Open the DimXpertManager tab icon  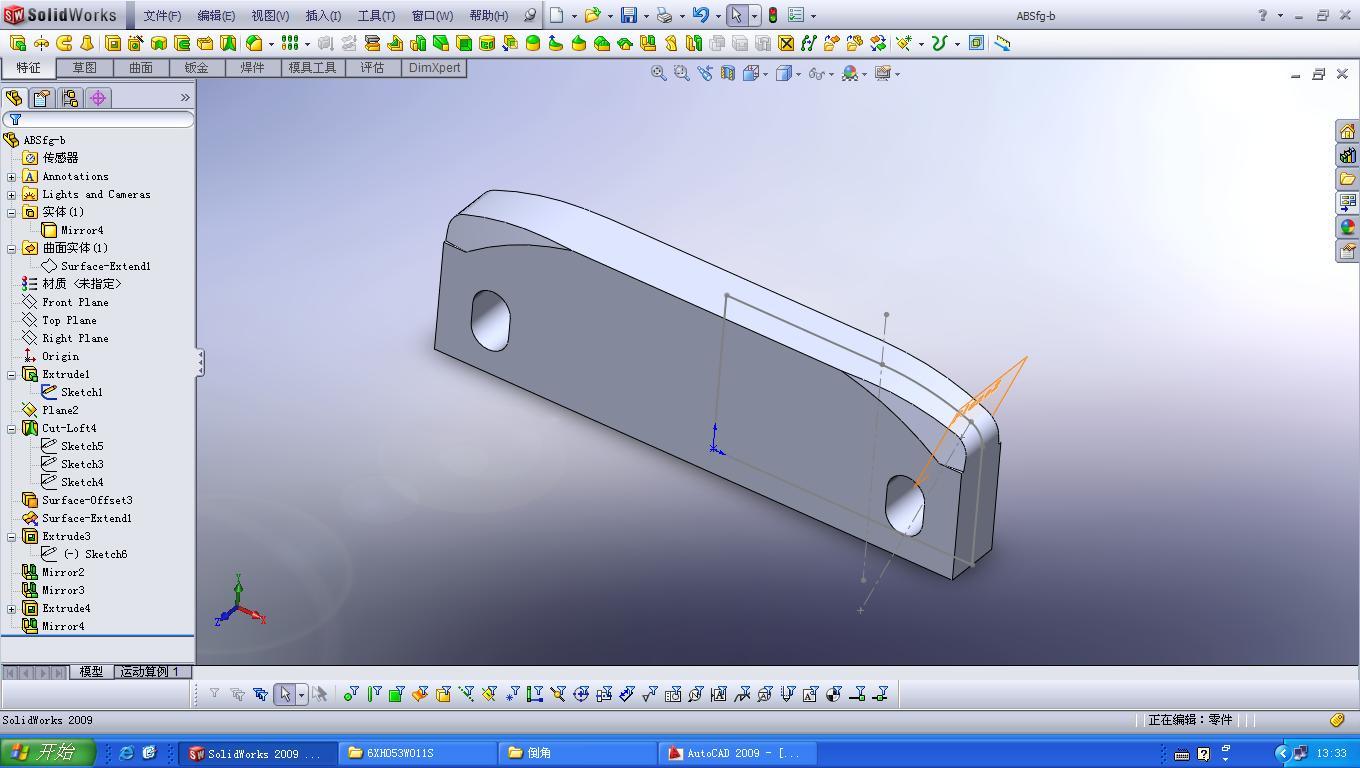coord(97,98)
